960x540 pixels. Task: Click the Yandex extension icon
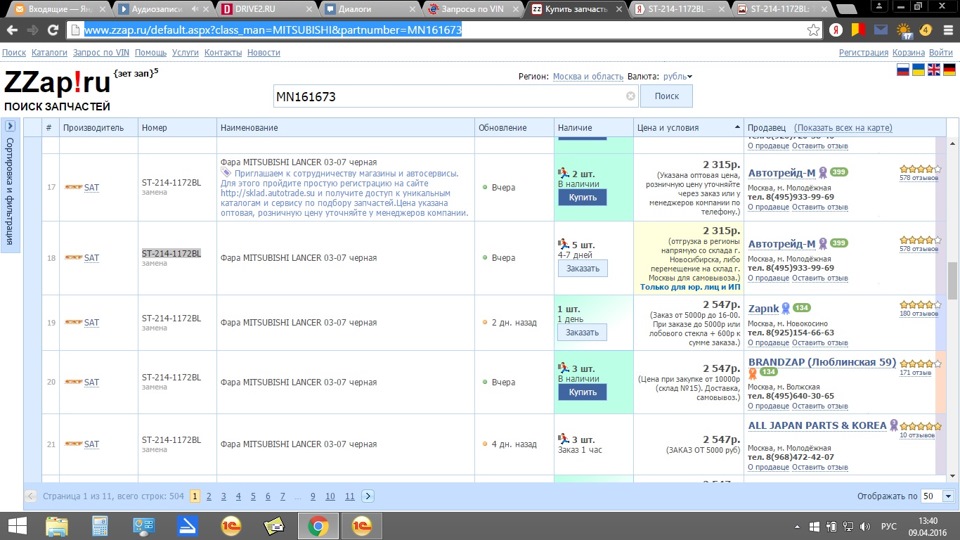click(x=836, y=30)
